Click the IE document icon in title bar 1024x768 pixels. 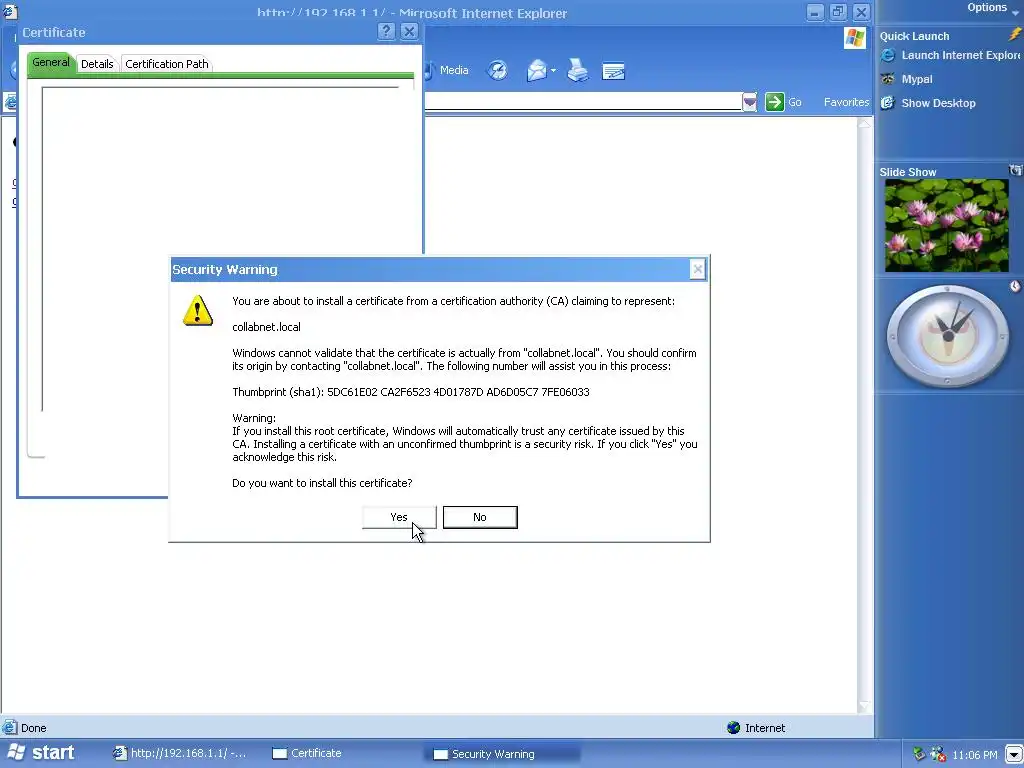[9, 10]
